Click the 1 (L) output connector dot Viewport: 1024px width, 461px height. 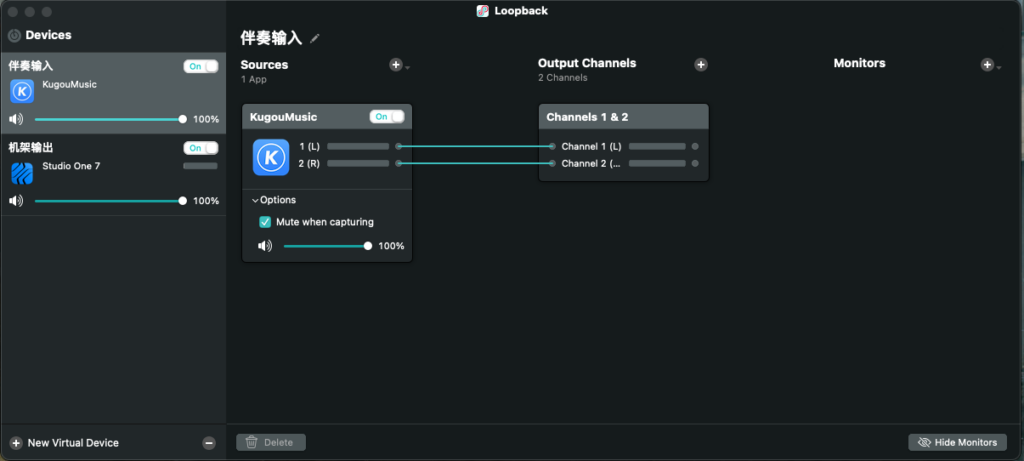(398, 146)
